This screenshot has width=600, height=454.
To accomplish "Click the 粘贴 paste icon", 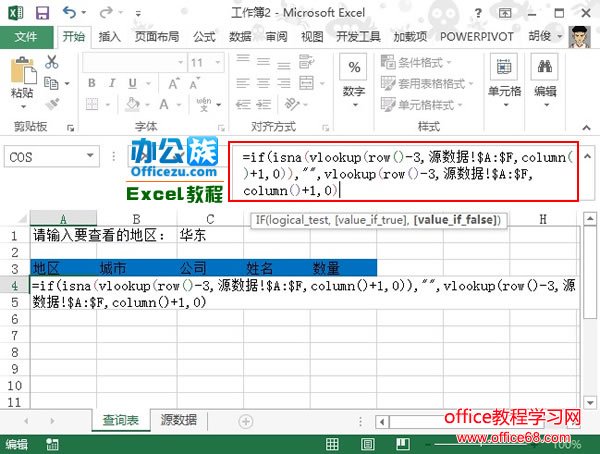I will tap(23, 71).
